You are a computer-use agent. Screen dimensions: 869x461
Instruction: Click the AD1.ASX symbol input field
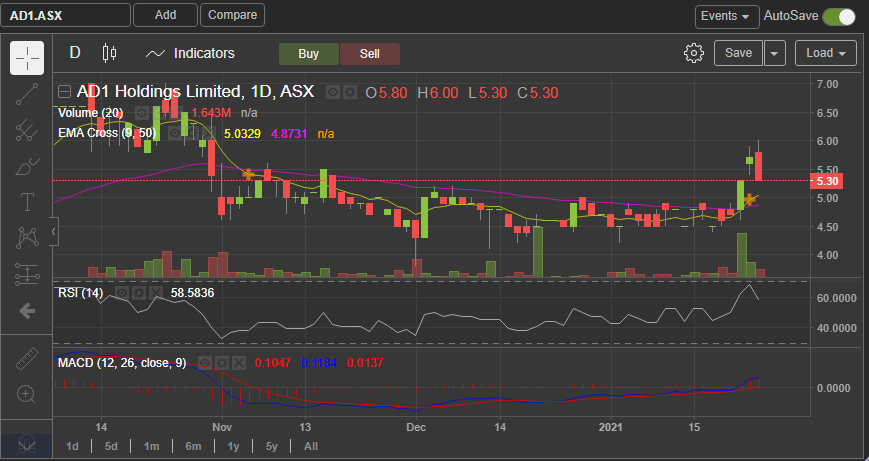pos(65,15)
